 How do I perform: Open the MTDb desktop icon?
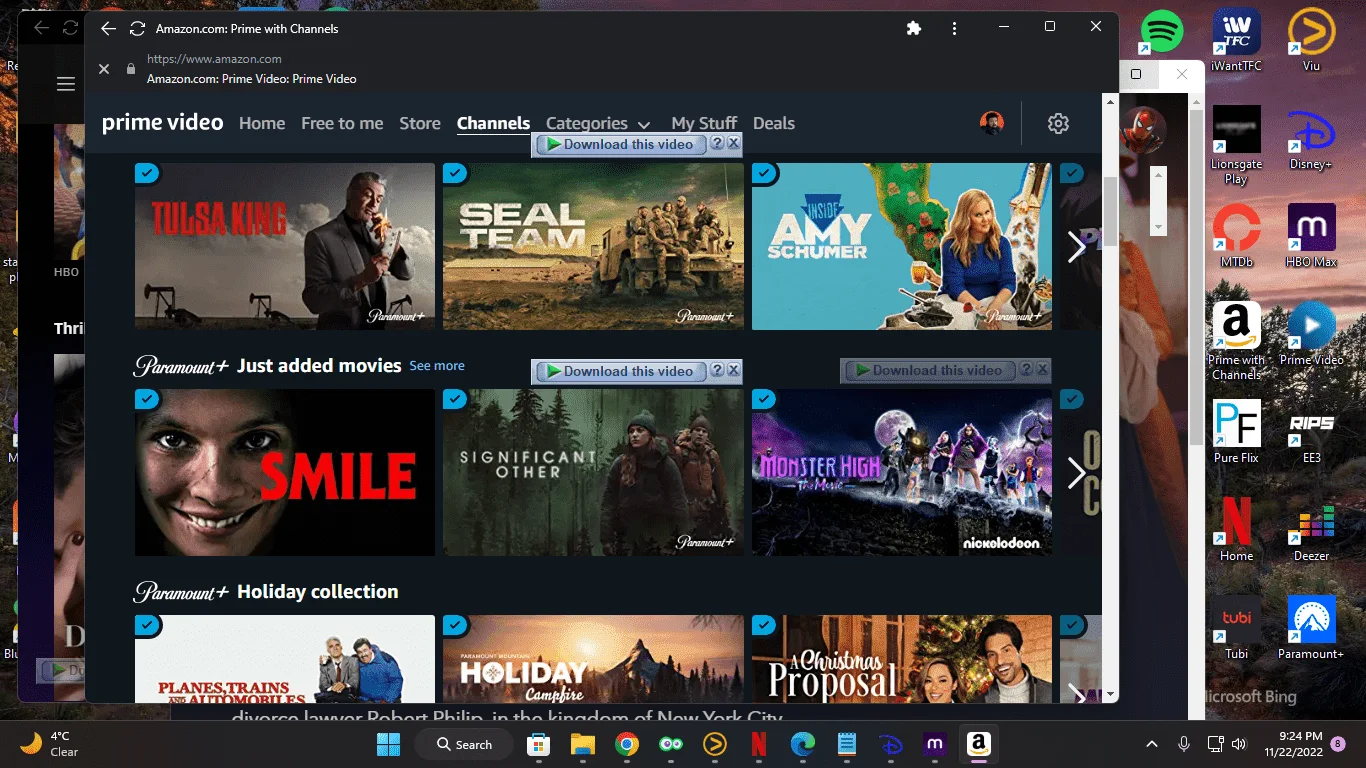(1236, 236)
